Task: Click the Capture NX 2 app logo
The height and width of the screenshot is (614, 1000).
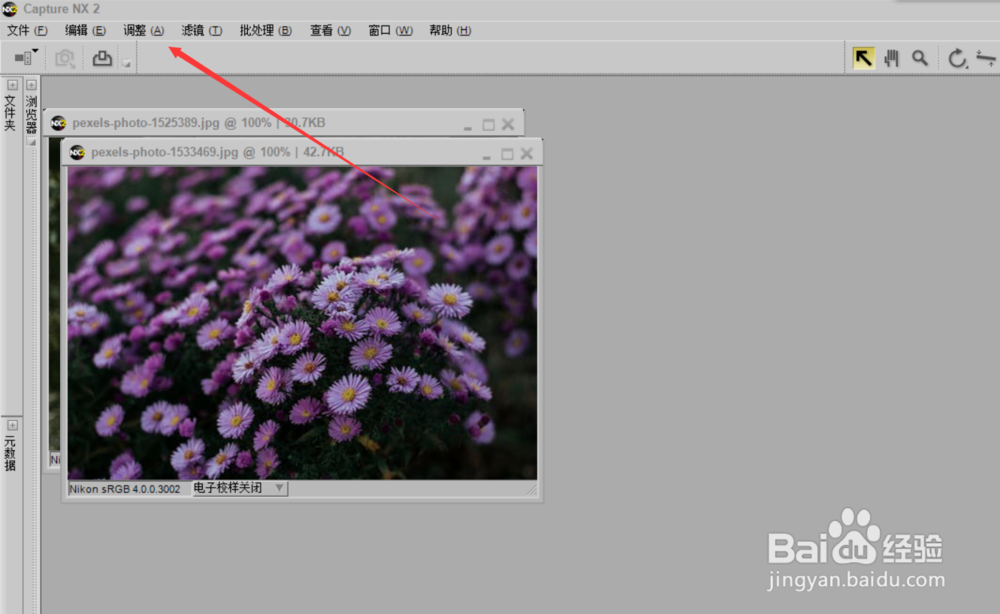Action: click(x=10, y=9)
